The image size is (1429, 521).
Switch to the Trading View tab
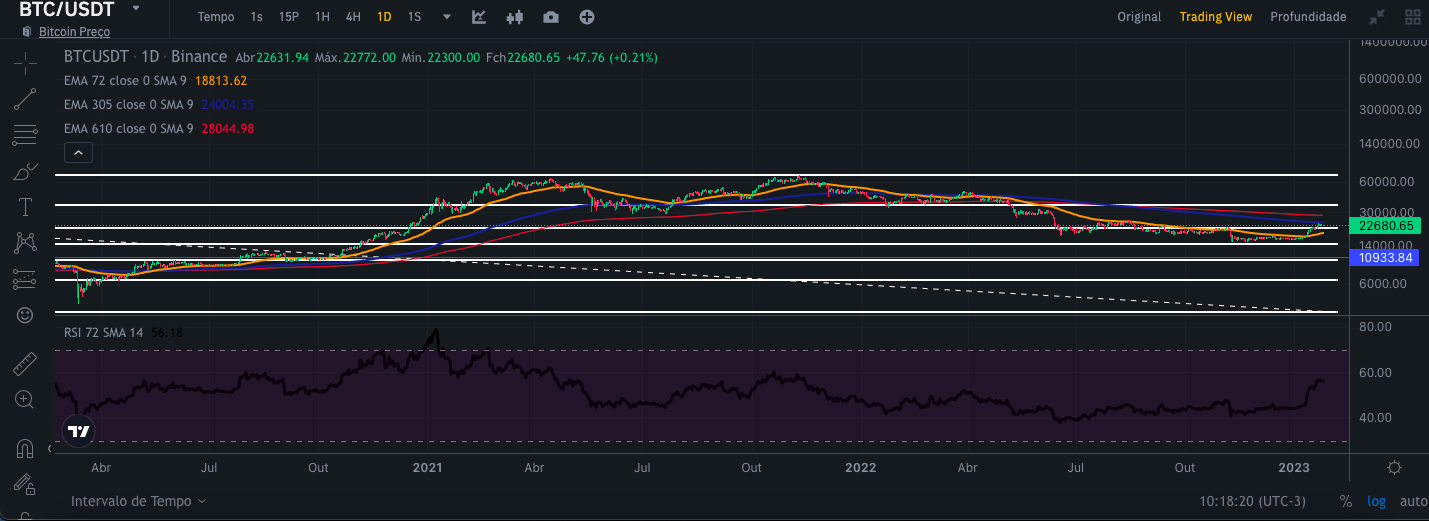point(1215,17)
